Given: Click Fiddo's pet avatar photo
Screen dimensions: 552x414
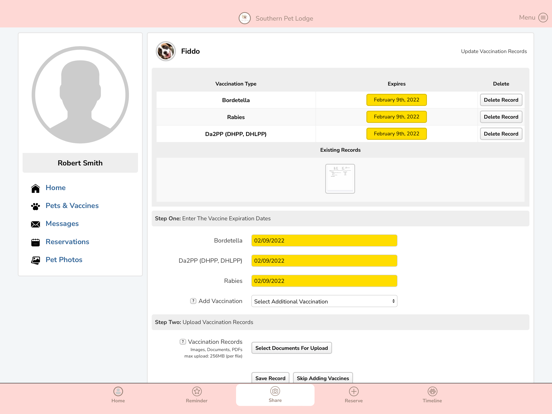Looking at the screenshot, I should (x=165, y=51).
